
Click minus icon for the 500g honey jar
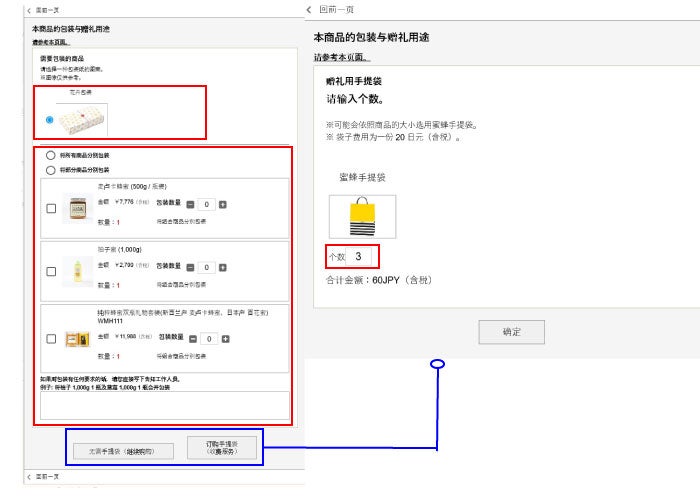pyautogui.click(x=191, y=204)
